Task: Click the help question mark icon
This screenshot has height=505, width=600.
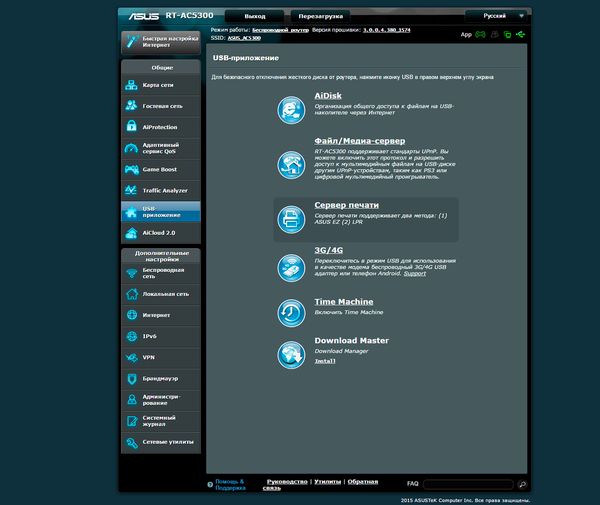Action: click(x=210, y=484)
